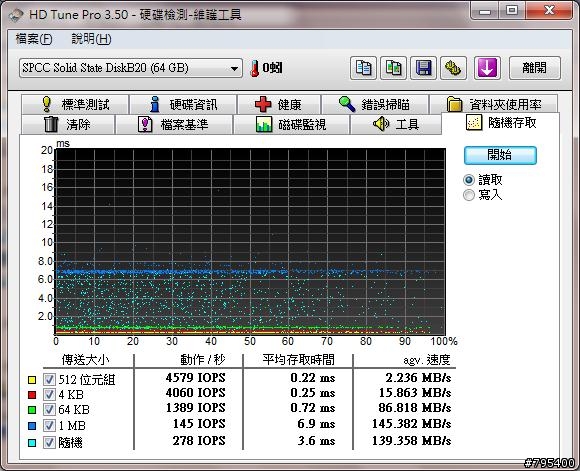This screenshot has width=580, height=471.
Task: Click the thermometer temperature indicator
Action: (266, 68)
